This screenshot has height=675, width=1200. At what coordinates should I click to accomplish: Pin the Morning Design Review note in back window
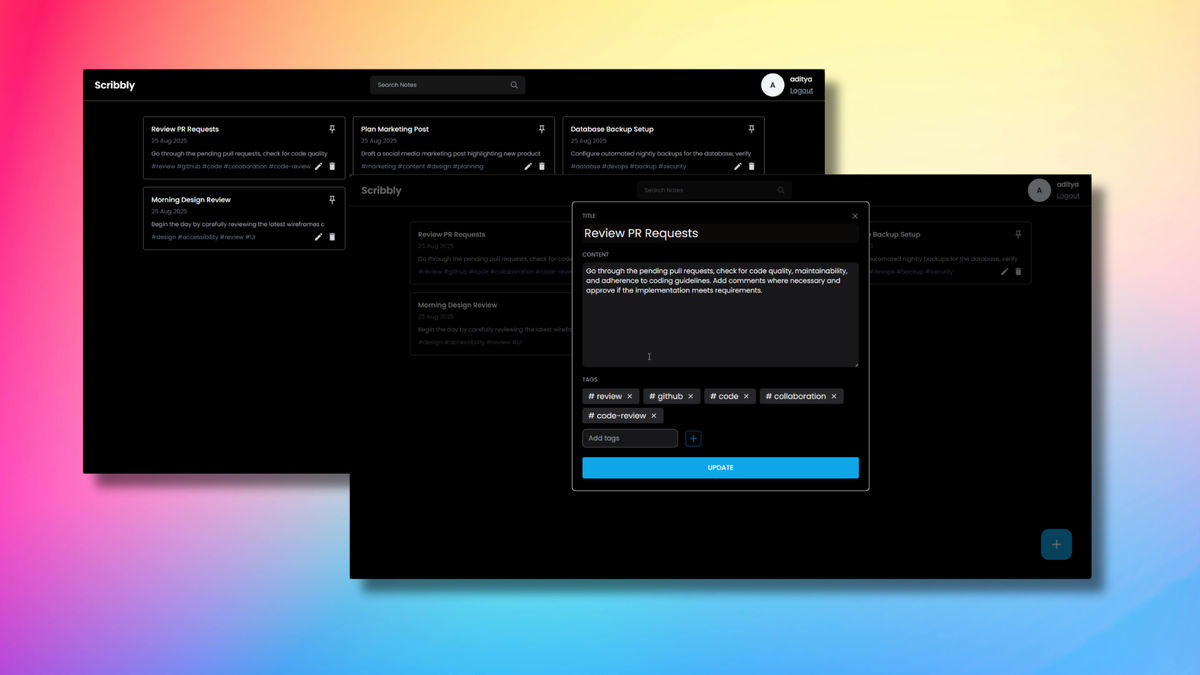point(332,200)
